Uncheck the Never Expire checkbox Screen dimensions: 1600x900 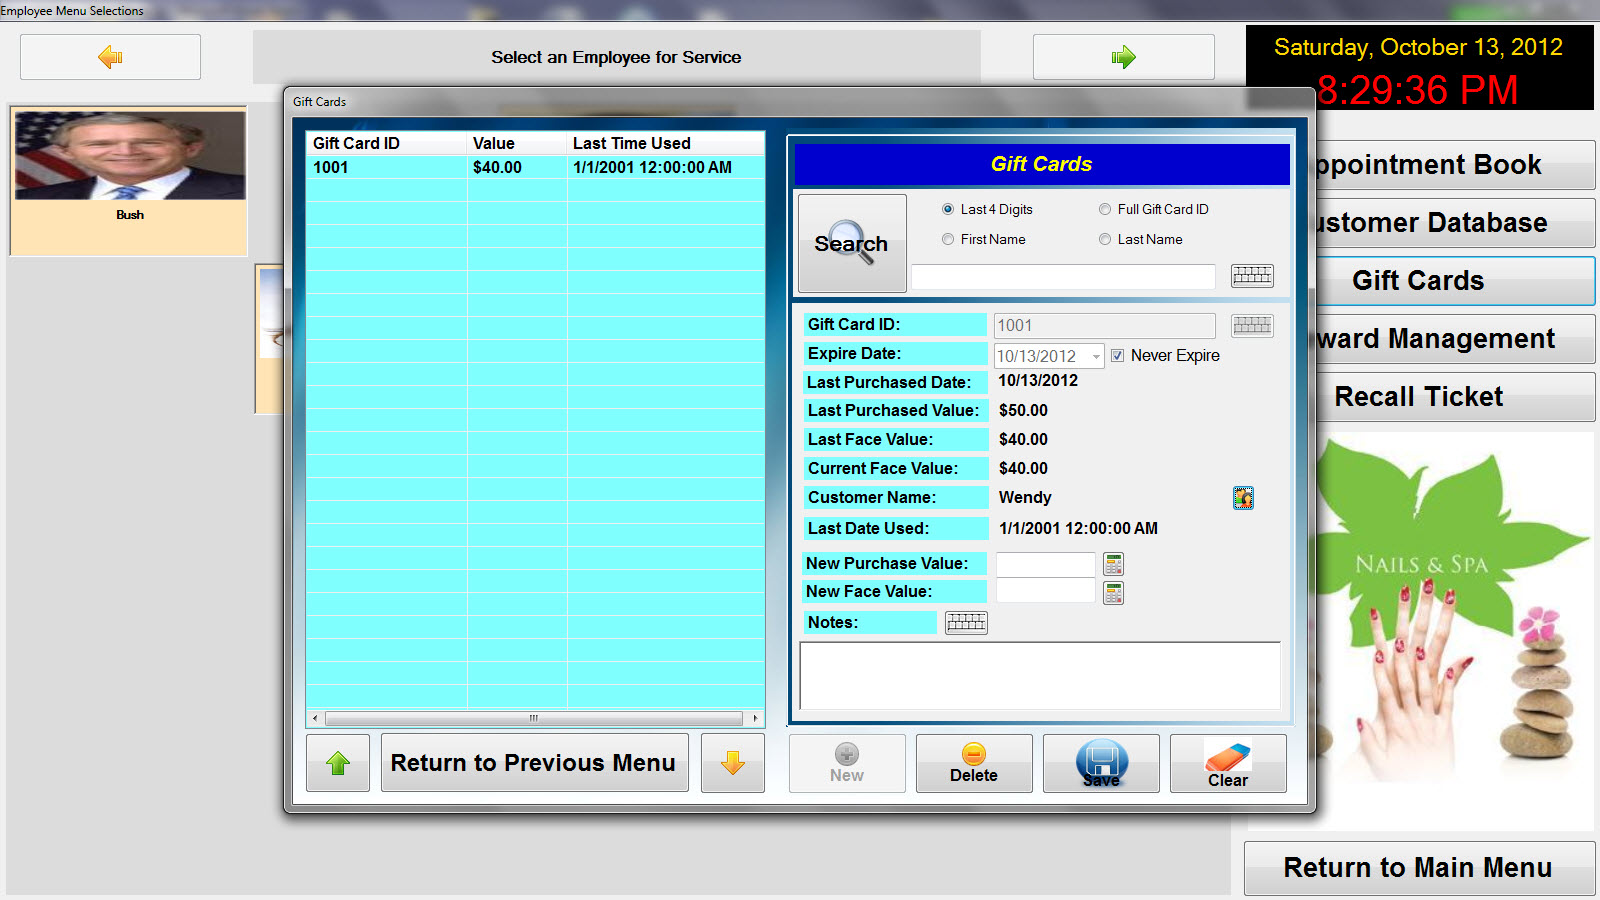point(1118,355)
